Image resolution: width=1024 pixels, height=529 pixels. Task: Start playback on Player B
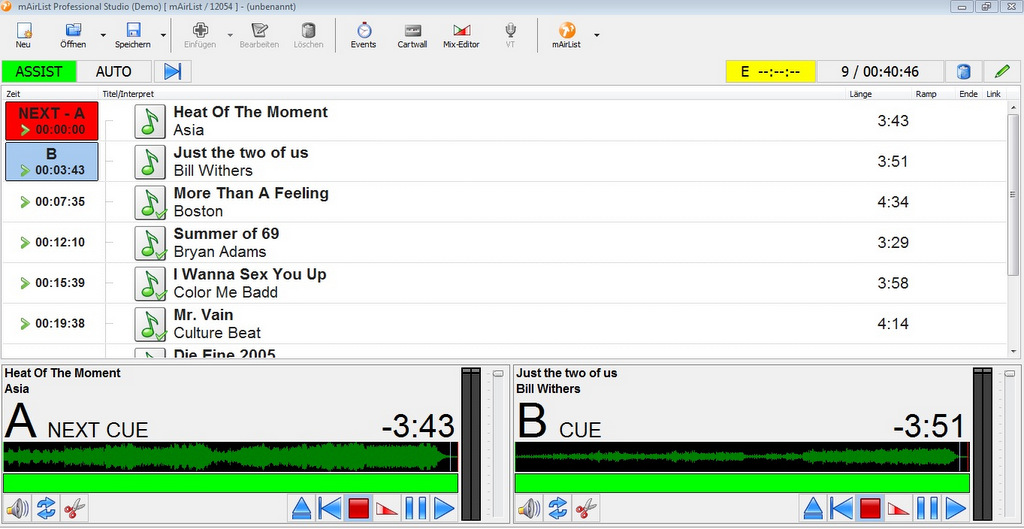pyautogui.click(x=956, y=507)
